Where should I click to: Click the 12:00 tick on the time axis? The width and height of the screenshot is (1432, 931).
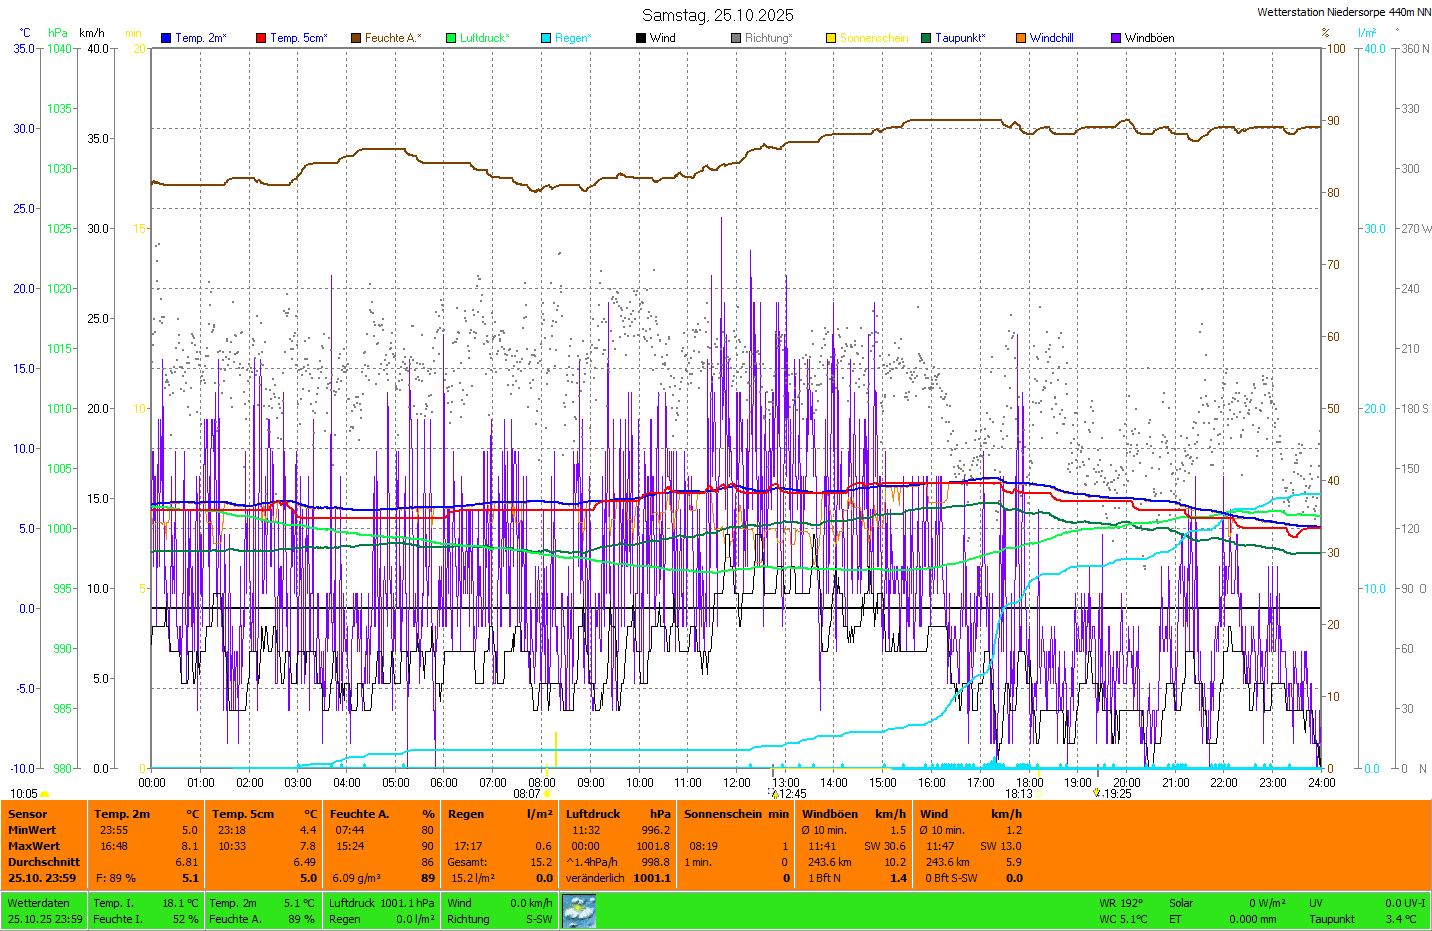point(737,783)
